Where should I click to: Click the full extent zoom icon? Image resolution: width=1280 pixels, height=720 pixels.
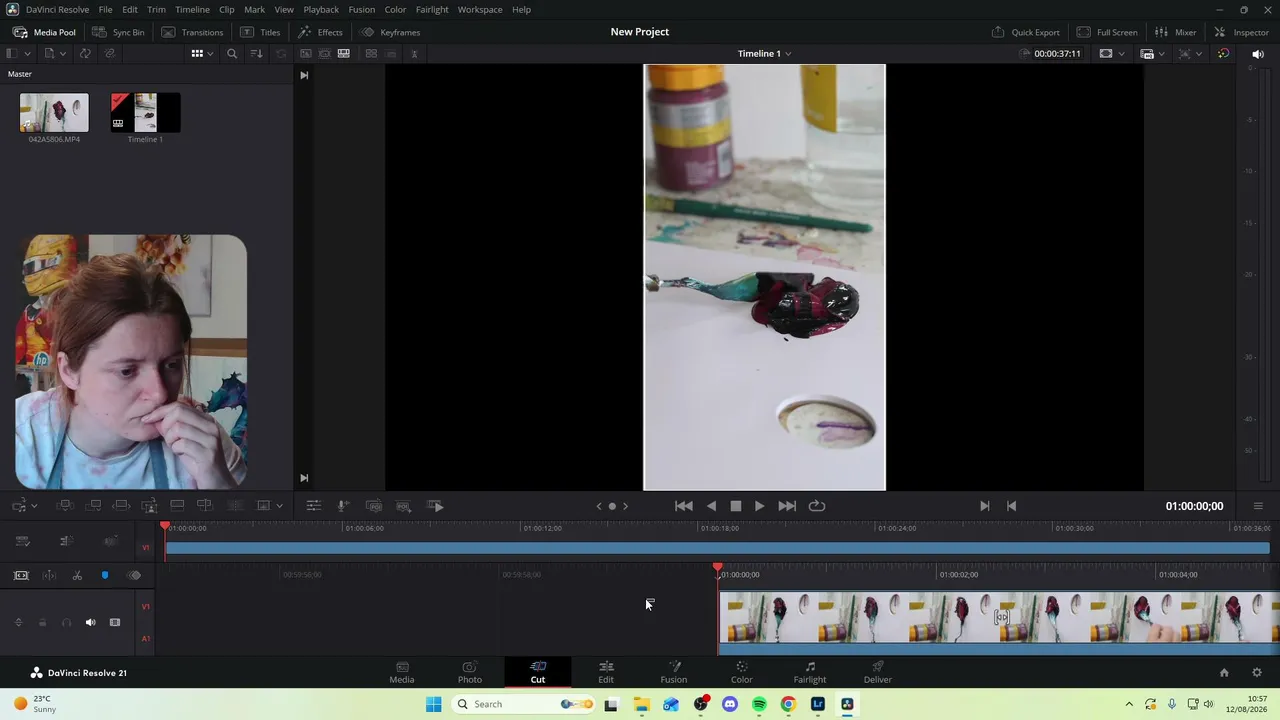click(x=21, y=575)
